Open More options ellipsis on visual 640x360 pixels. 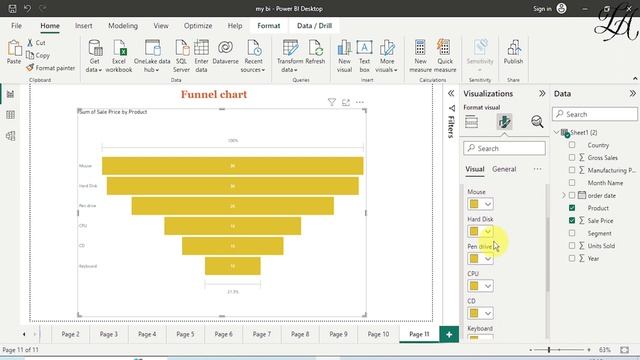pos(360,102)
